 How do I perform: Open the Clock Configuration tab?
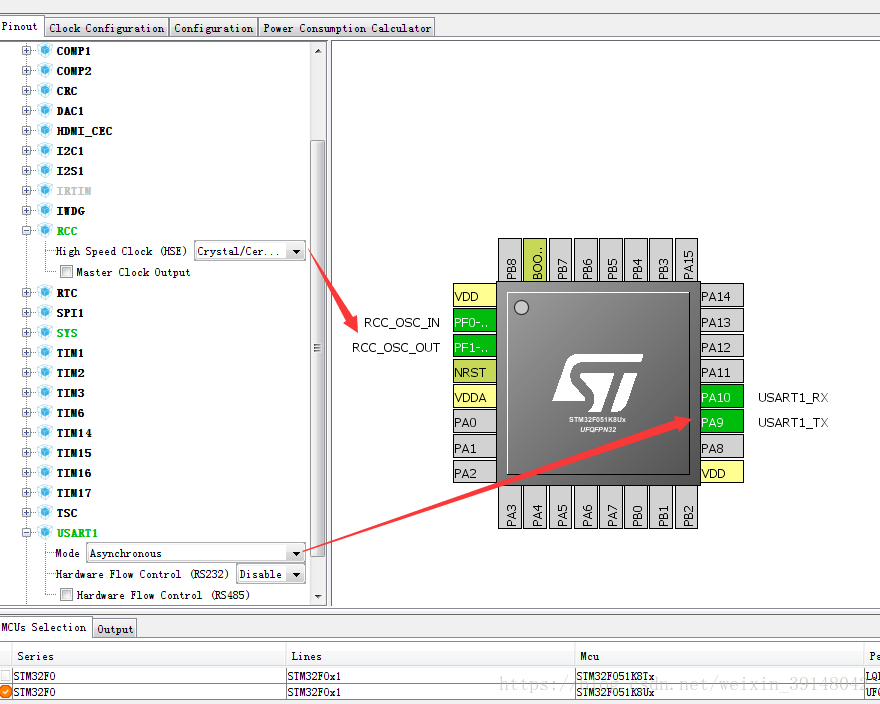coord(106,28)
